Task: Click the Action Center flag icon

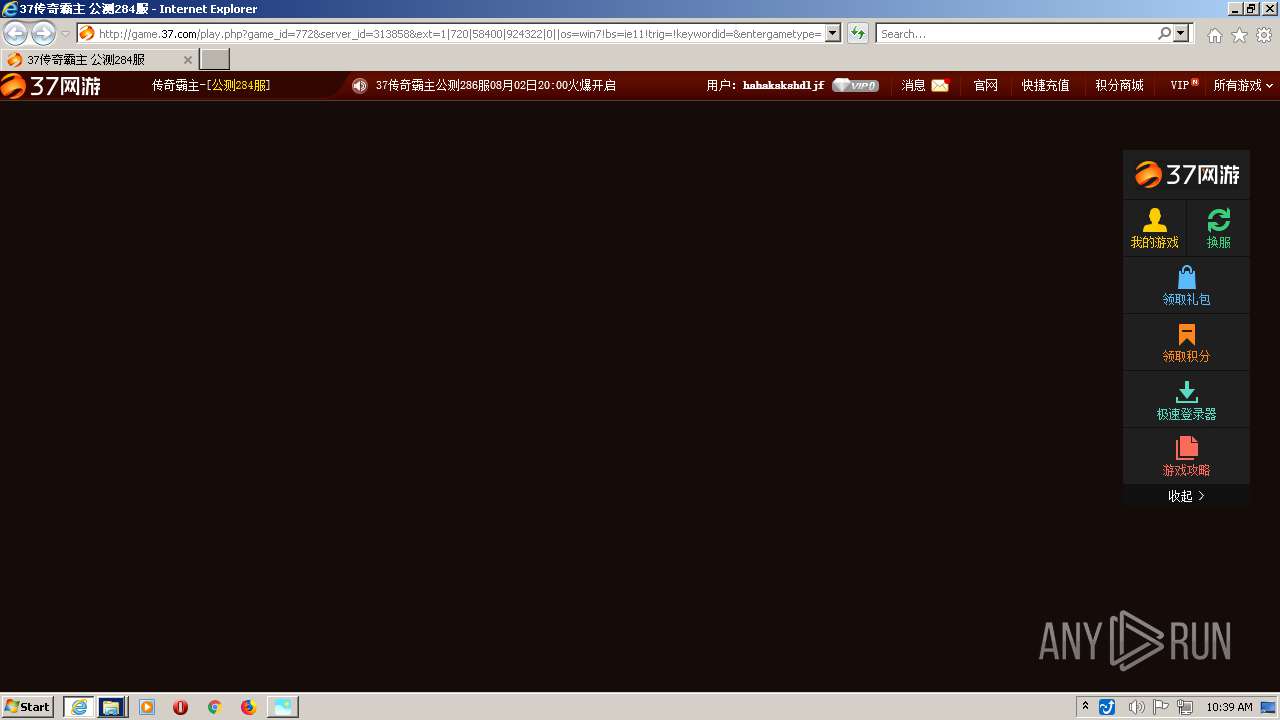Action: click(1161, 707)
